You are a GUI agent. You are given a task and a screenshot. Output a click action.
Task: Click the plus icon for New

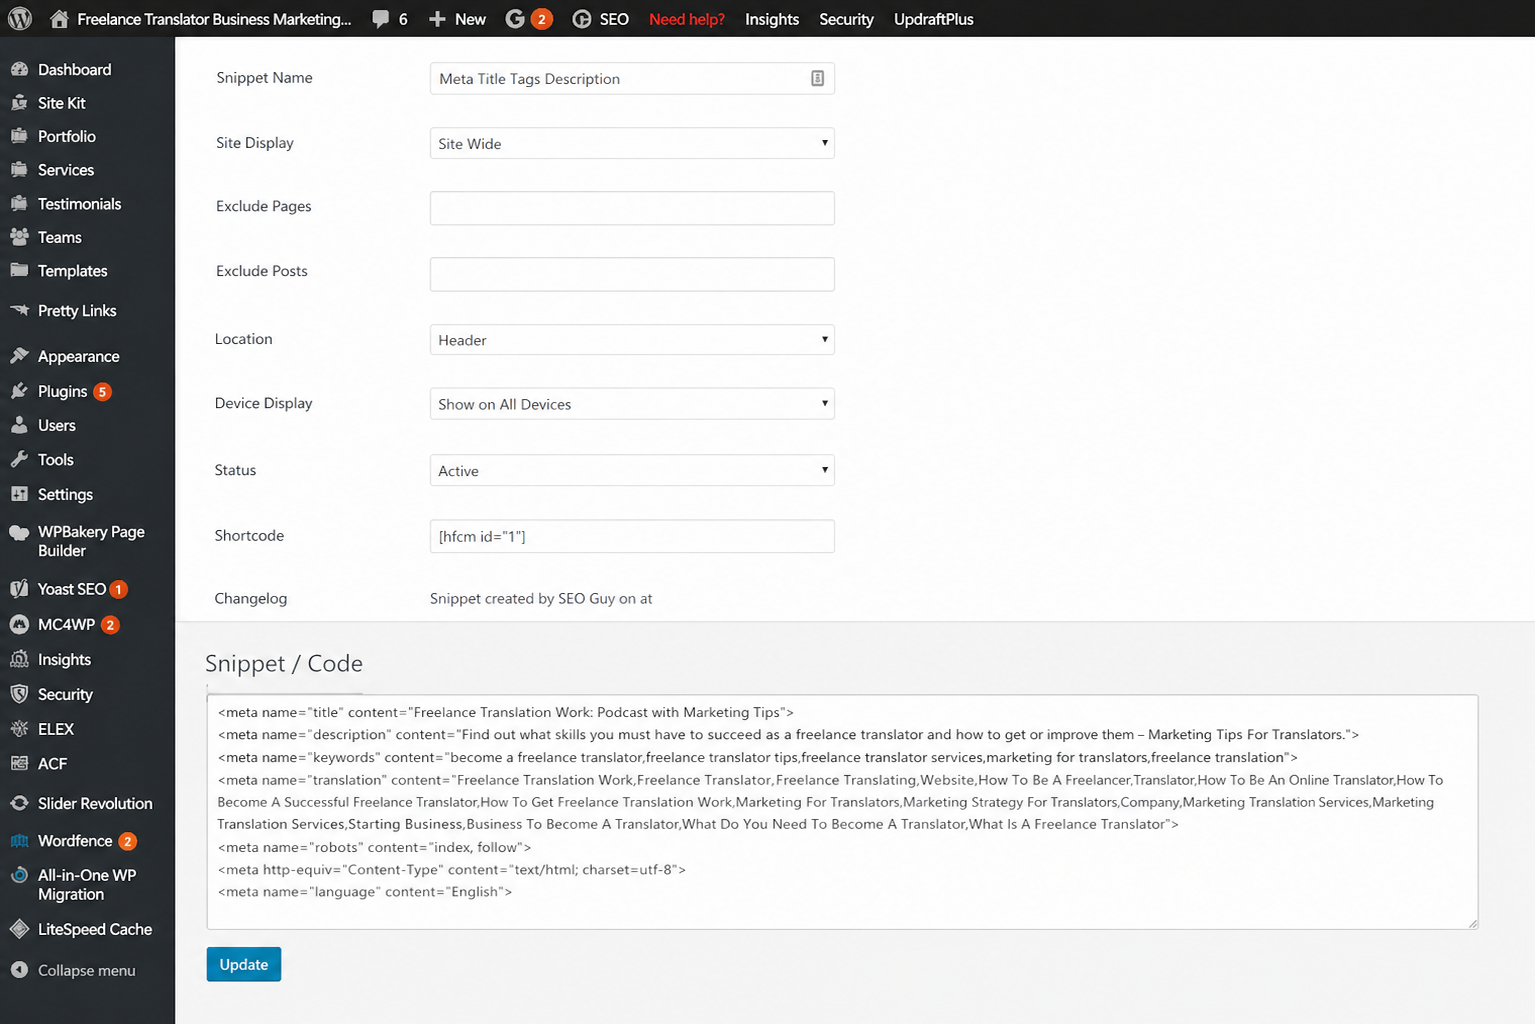[x=437, y=19]
